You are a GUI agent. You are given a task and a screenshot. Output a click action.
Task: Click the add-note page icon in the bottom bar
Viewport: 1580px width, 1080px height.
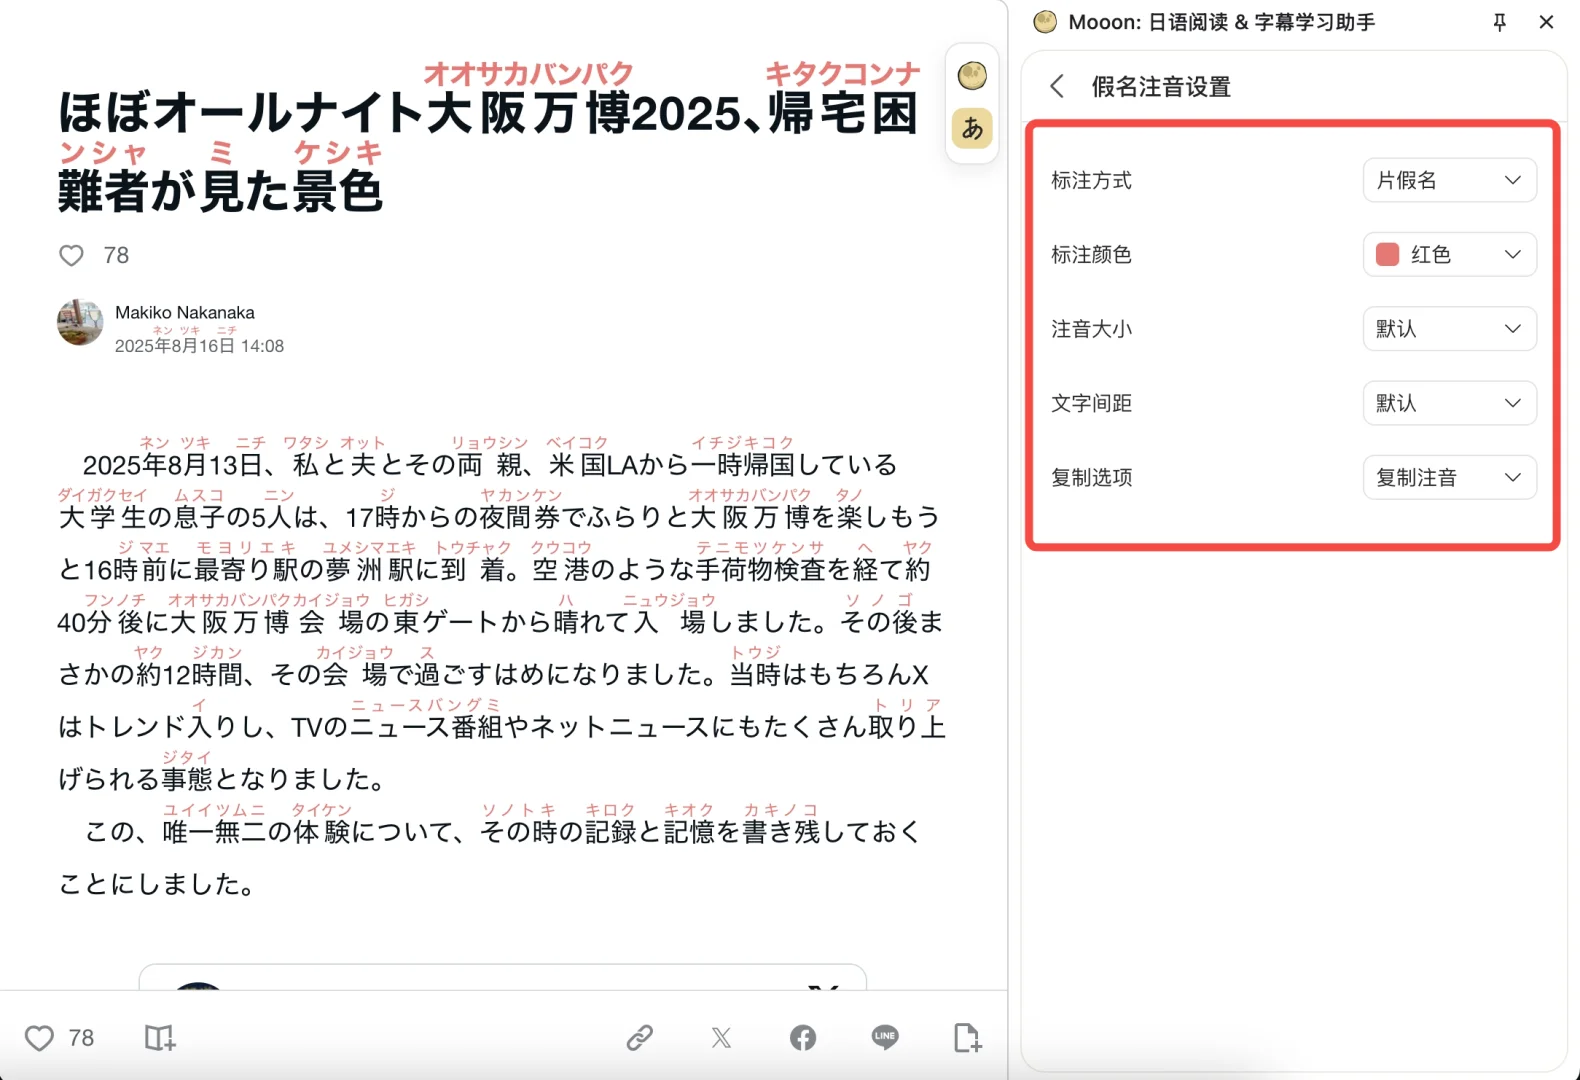pos(967,1038)
